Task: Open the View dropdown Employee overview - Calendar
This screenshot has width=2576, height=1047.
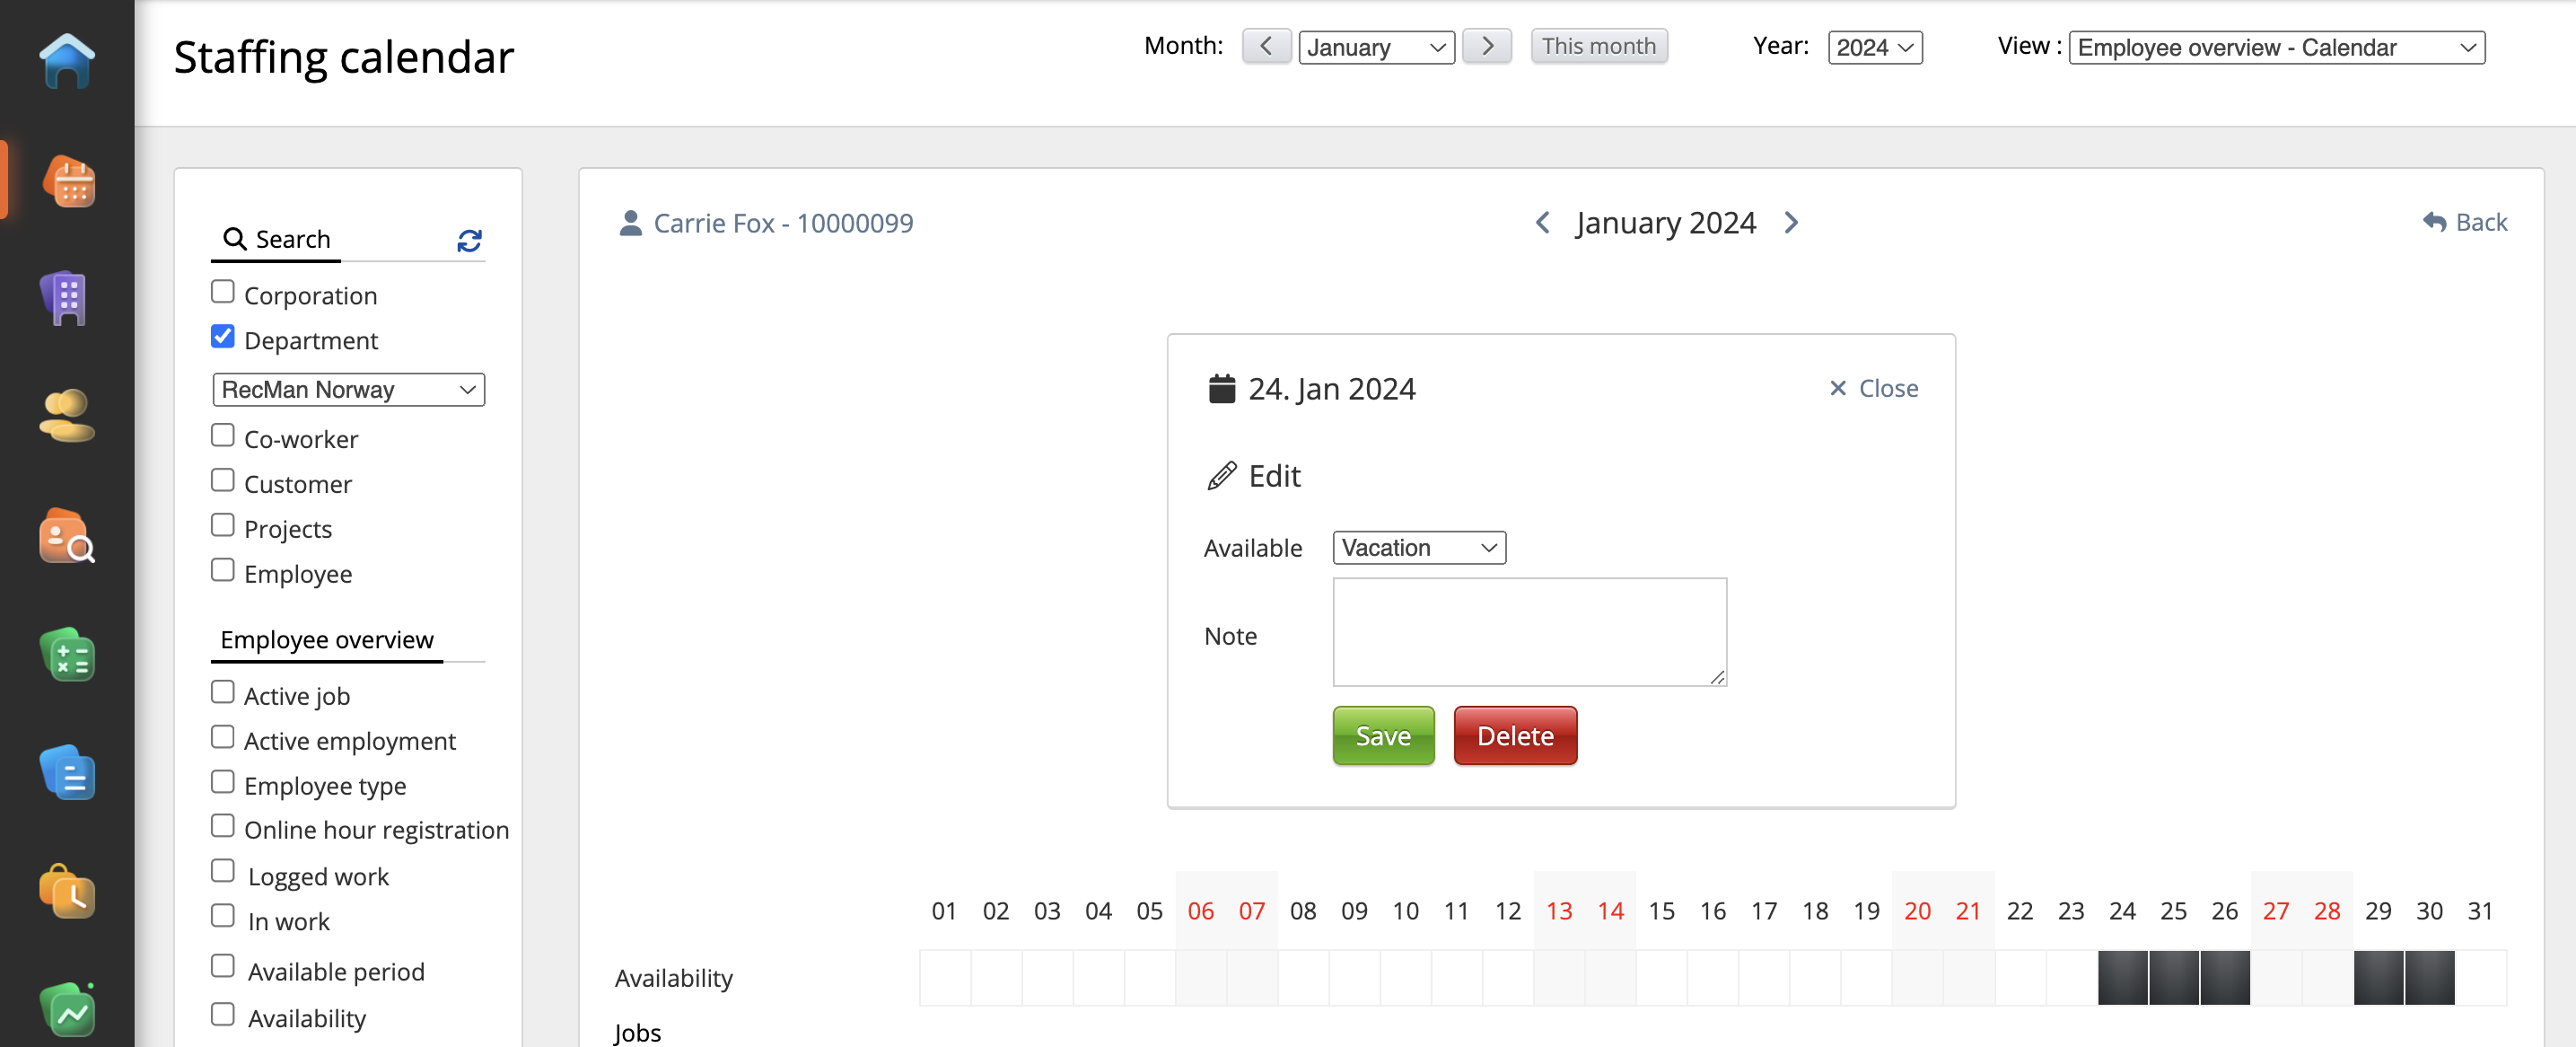Action: click(x=2275, y=47)
